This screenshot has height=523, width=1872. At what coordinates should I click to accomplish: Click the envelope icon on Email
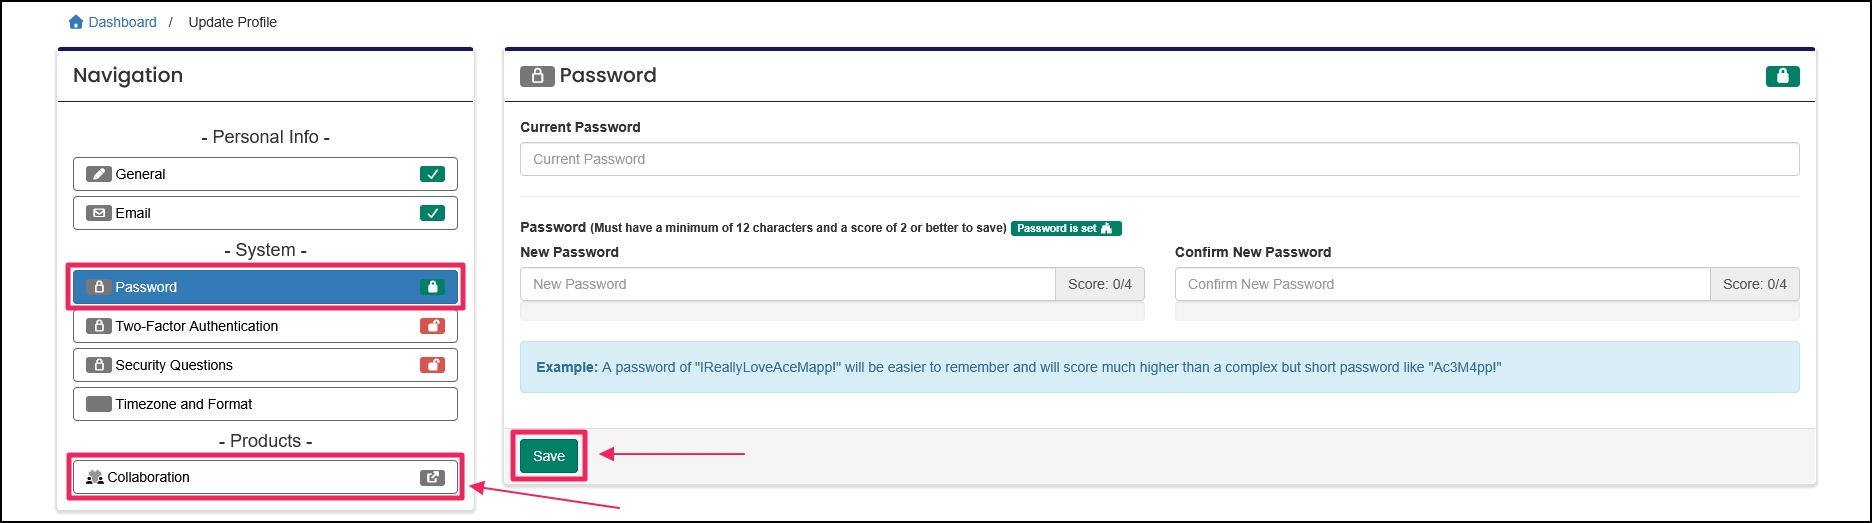coord(98,213)
